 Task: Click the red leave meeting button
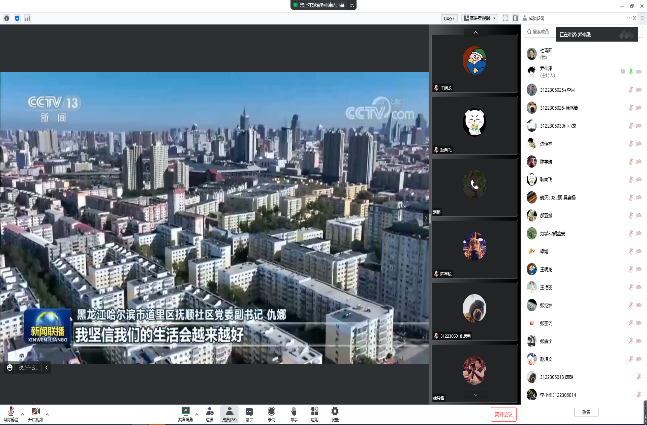point(503,412)
